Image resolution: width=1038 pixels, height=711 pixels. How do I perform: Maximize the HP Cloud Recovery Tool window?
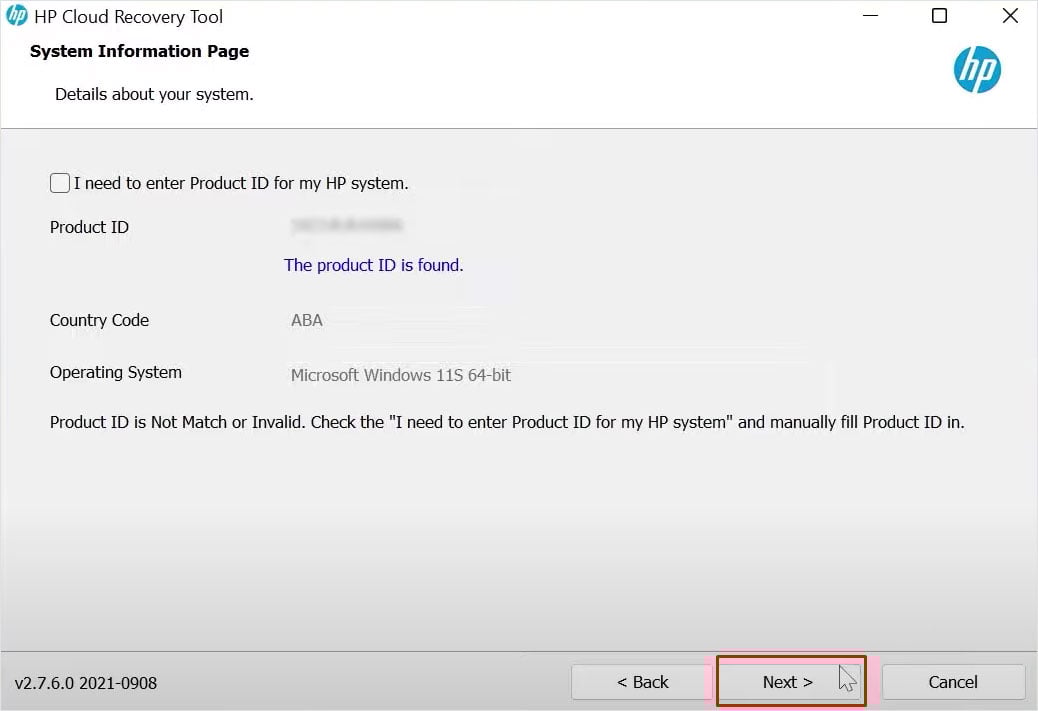(x=939, y=16)
